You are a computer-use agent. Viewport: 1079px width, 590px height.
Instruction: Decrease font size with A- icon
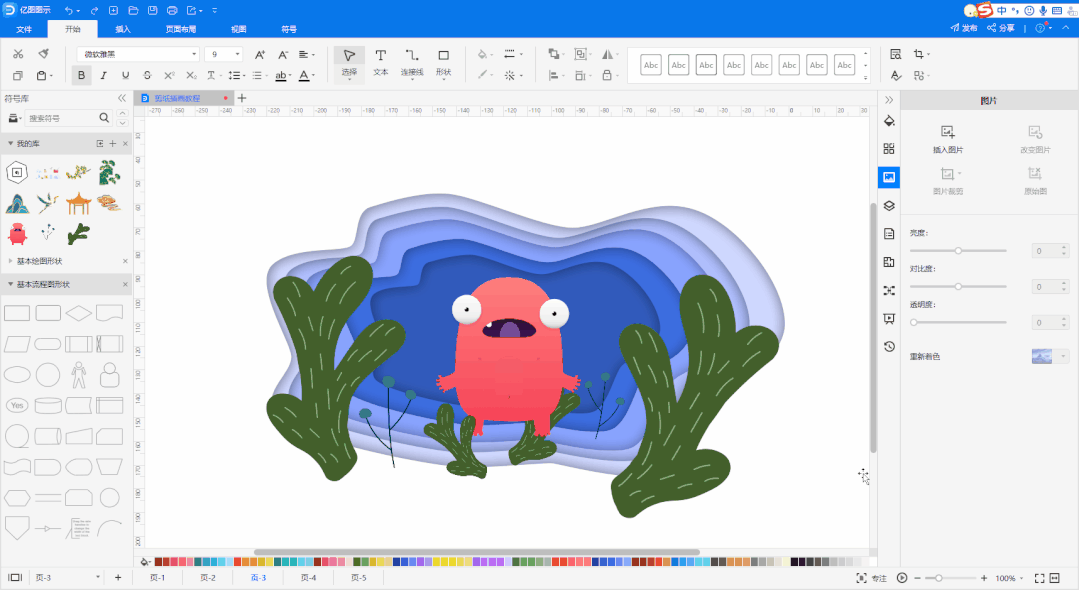[283, 54]
